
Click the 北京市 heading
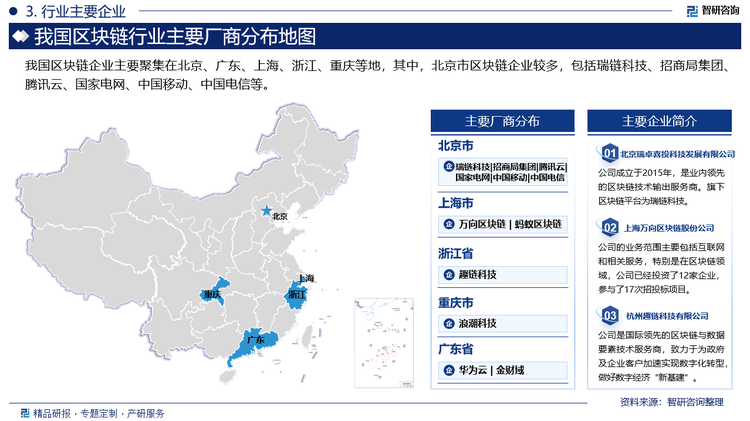click(456, 145)
